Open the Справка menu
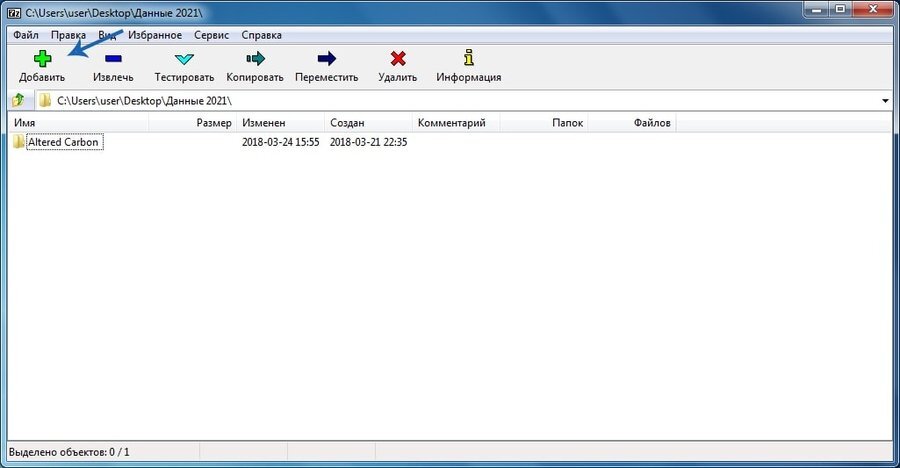Image resolution: width=900 pixels, height=468 pixels. tap(261, 35)
